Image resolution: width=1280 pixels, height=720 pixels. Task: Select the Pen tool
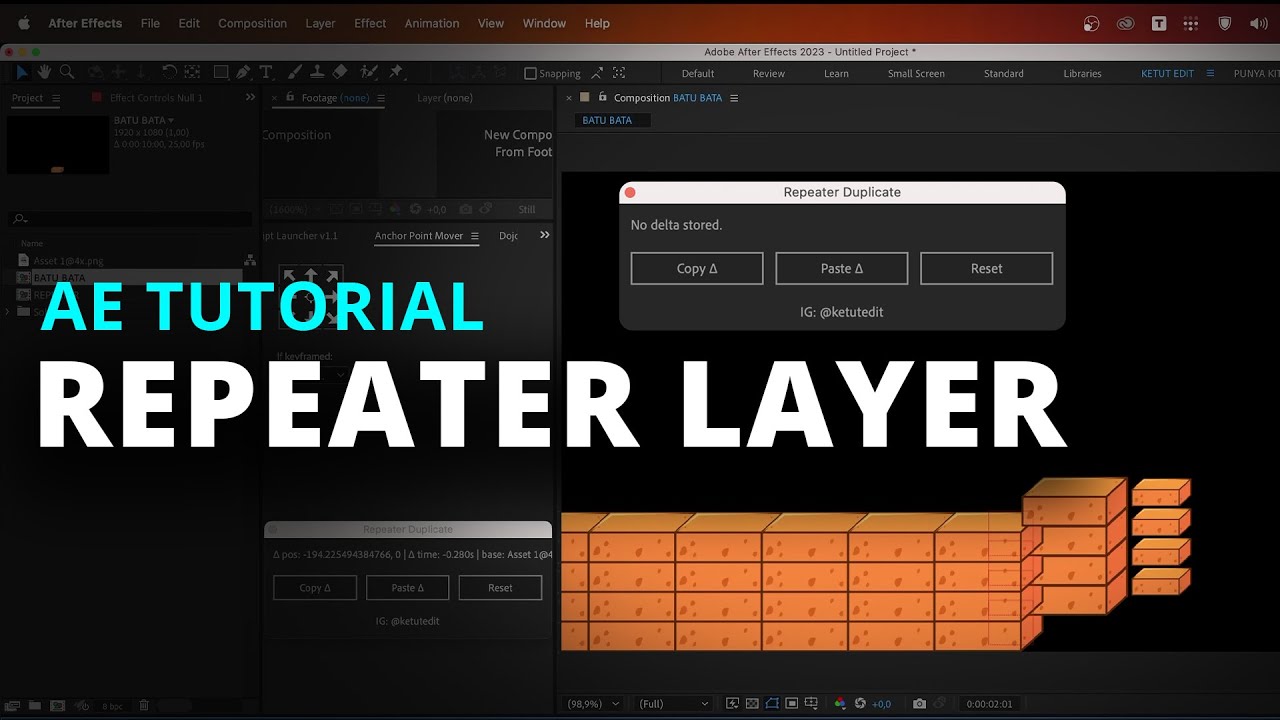243,72
